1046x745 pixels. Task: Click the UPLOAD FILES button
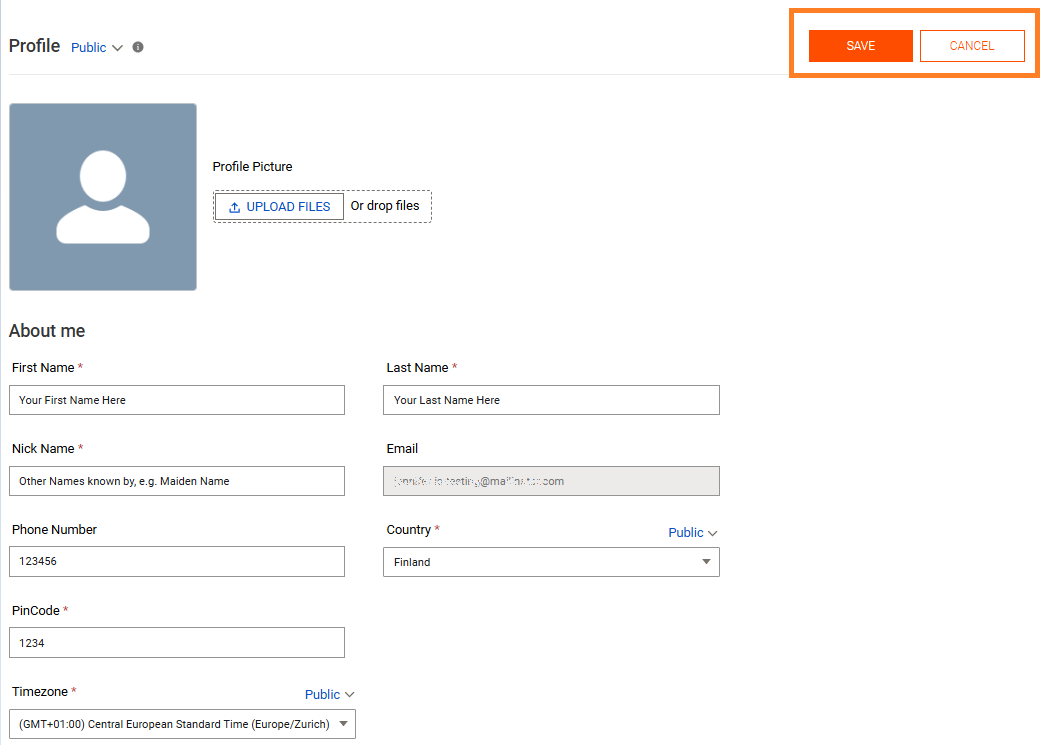pos(279,207)
